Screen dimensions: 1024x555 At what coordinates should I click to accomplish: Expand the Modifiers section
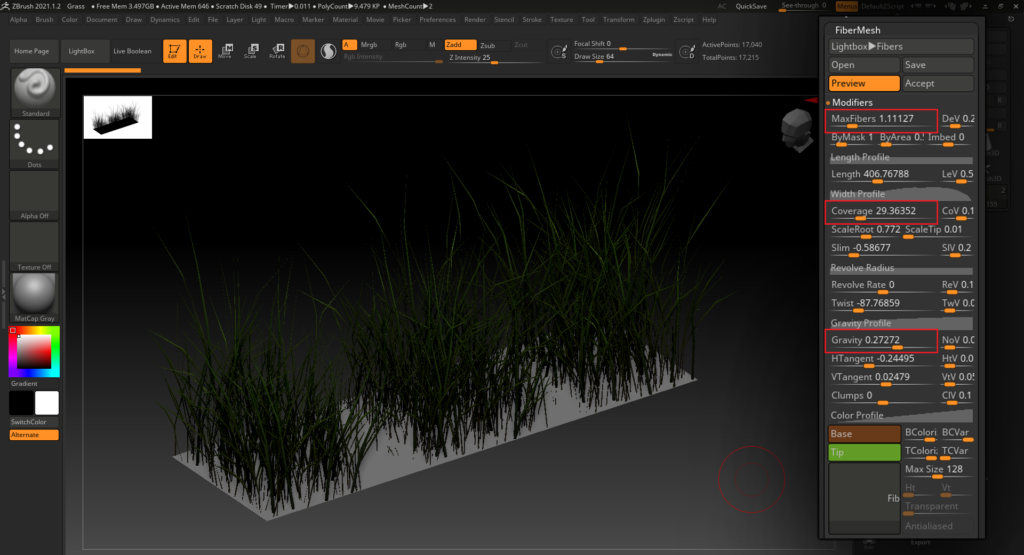[851, 103]
